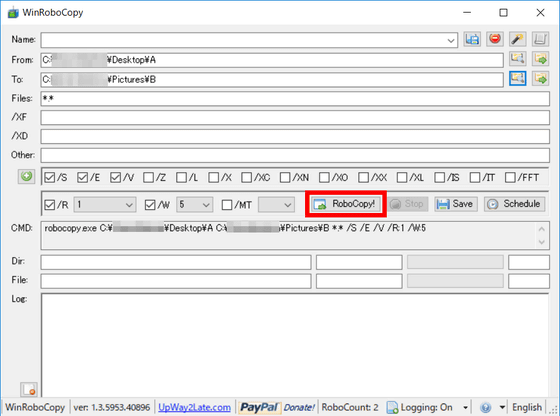Open the /R retry count dropdown
Image resolution: width=560 pixels, height=416 pixels.
(x=129, y=205)
